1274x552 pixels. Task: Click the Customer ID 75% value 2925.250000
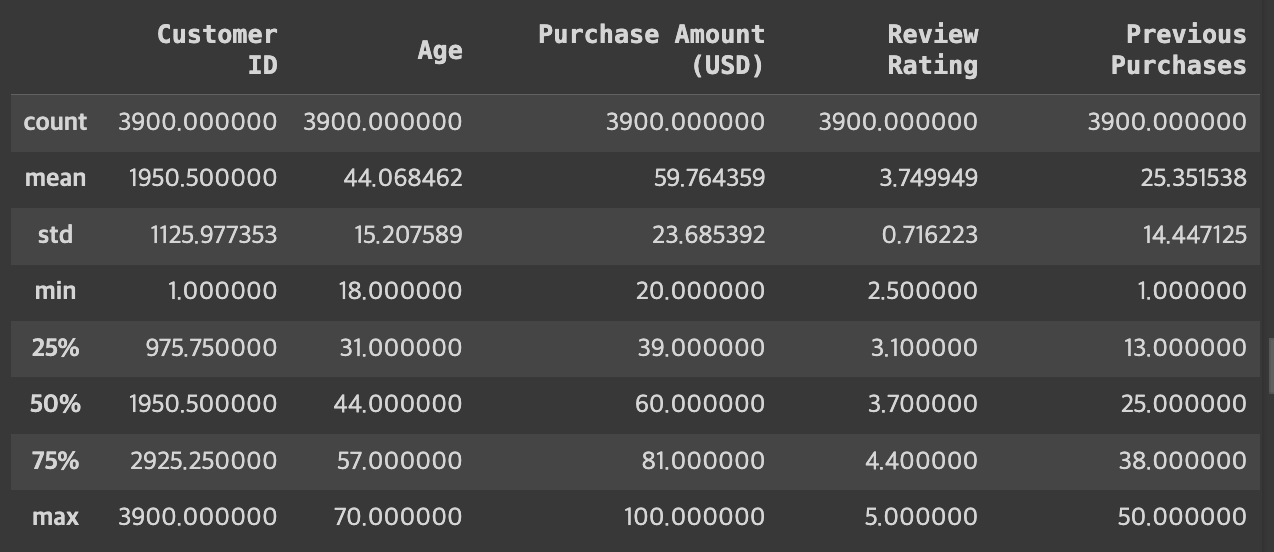pos(203,461)
